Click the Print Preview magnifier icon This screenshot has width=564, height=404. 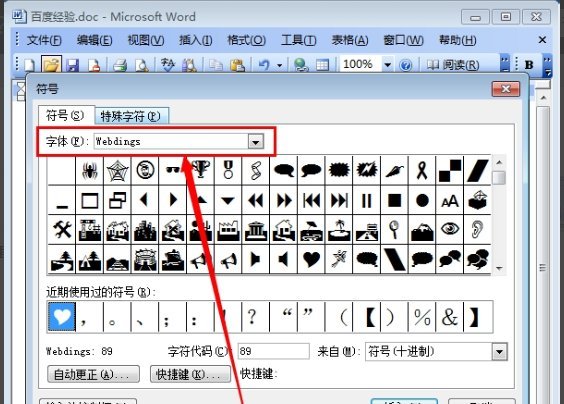[x=142, y=65]
